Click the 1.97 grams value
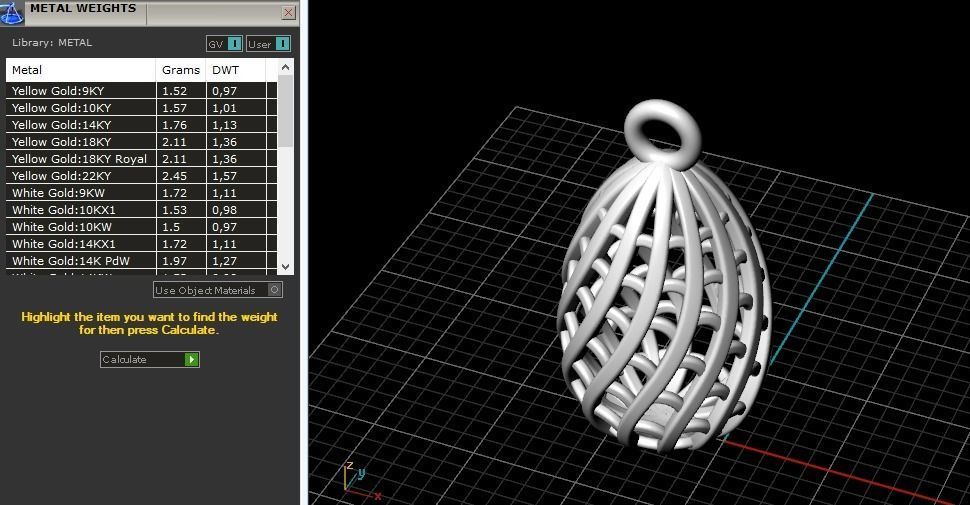The width and height of the screenshot is (970, 505). tap(174, 261)
